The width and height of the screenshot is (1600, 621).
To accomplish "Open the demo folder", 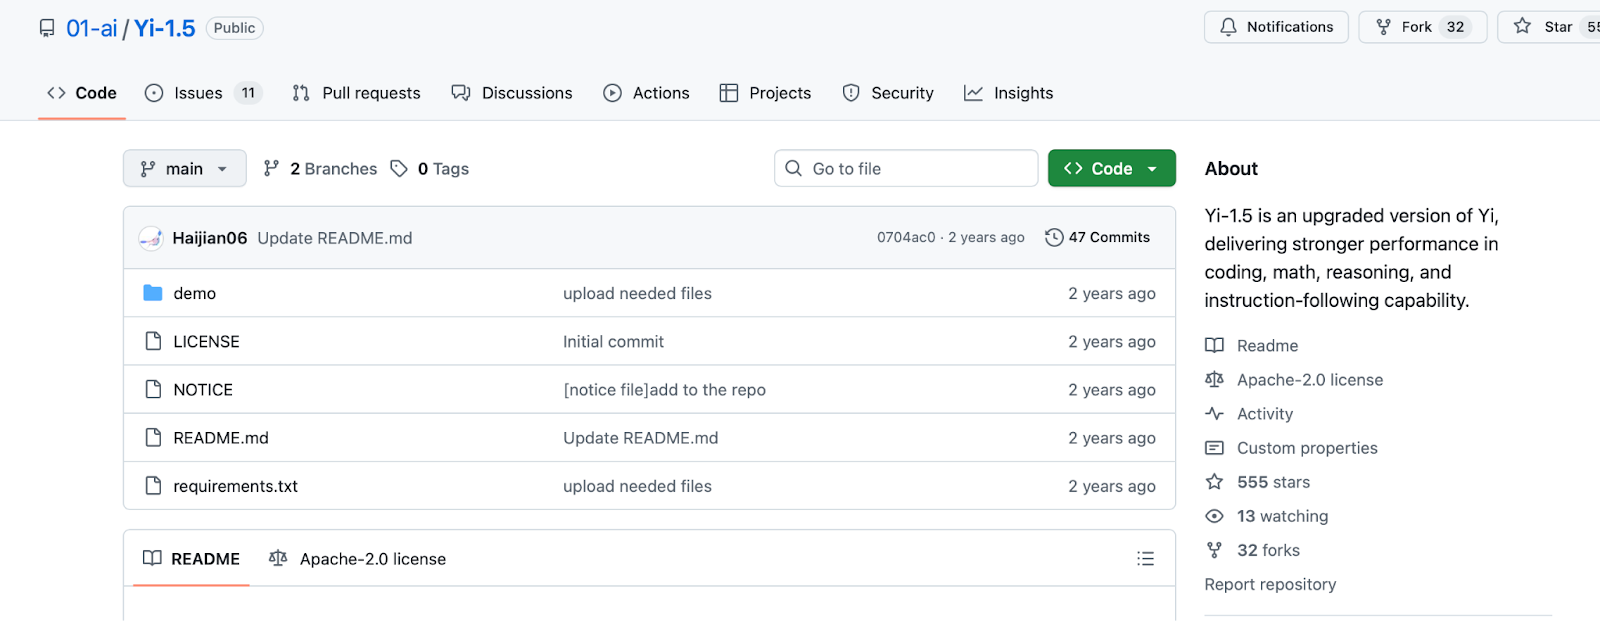I will 195,293.
